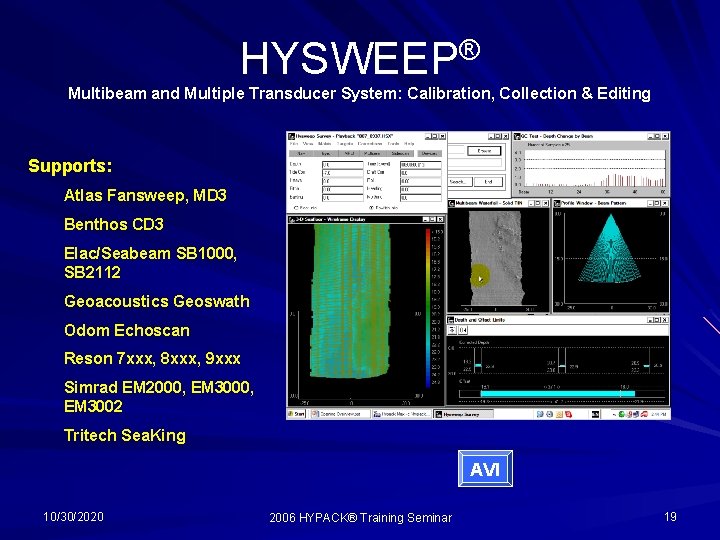Click the depth color scale bar in 3-D Seafloor
This screenshot has width=720, height=540.
(x=428, y=308)
